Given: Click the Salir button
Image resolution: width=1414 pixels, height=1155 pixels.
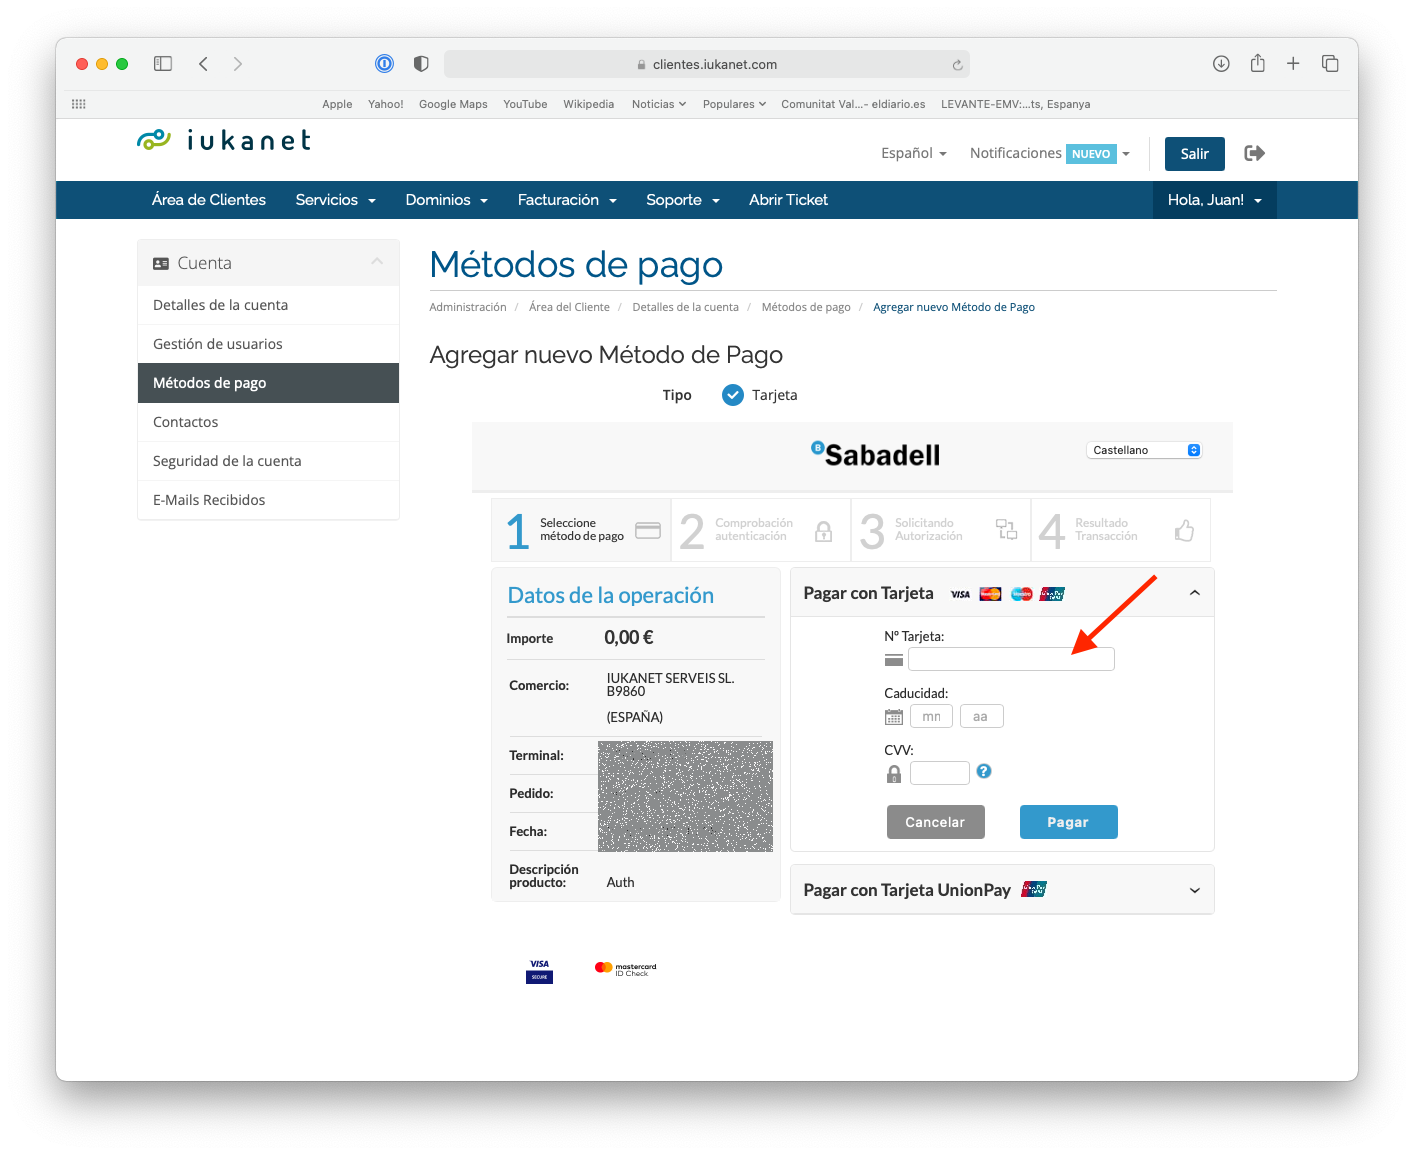Looking at the screenshot, I should click(x=1195, y=154).
